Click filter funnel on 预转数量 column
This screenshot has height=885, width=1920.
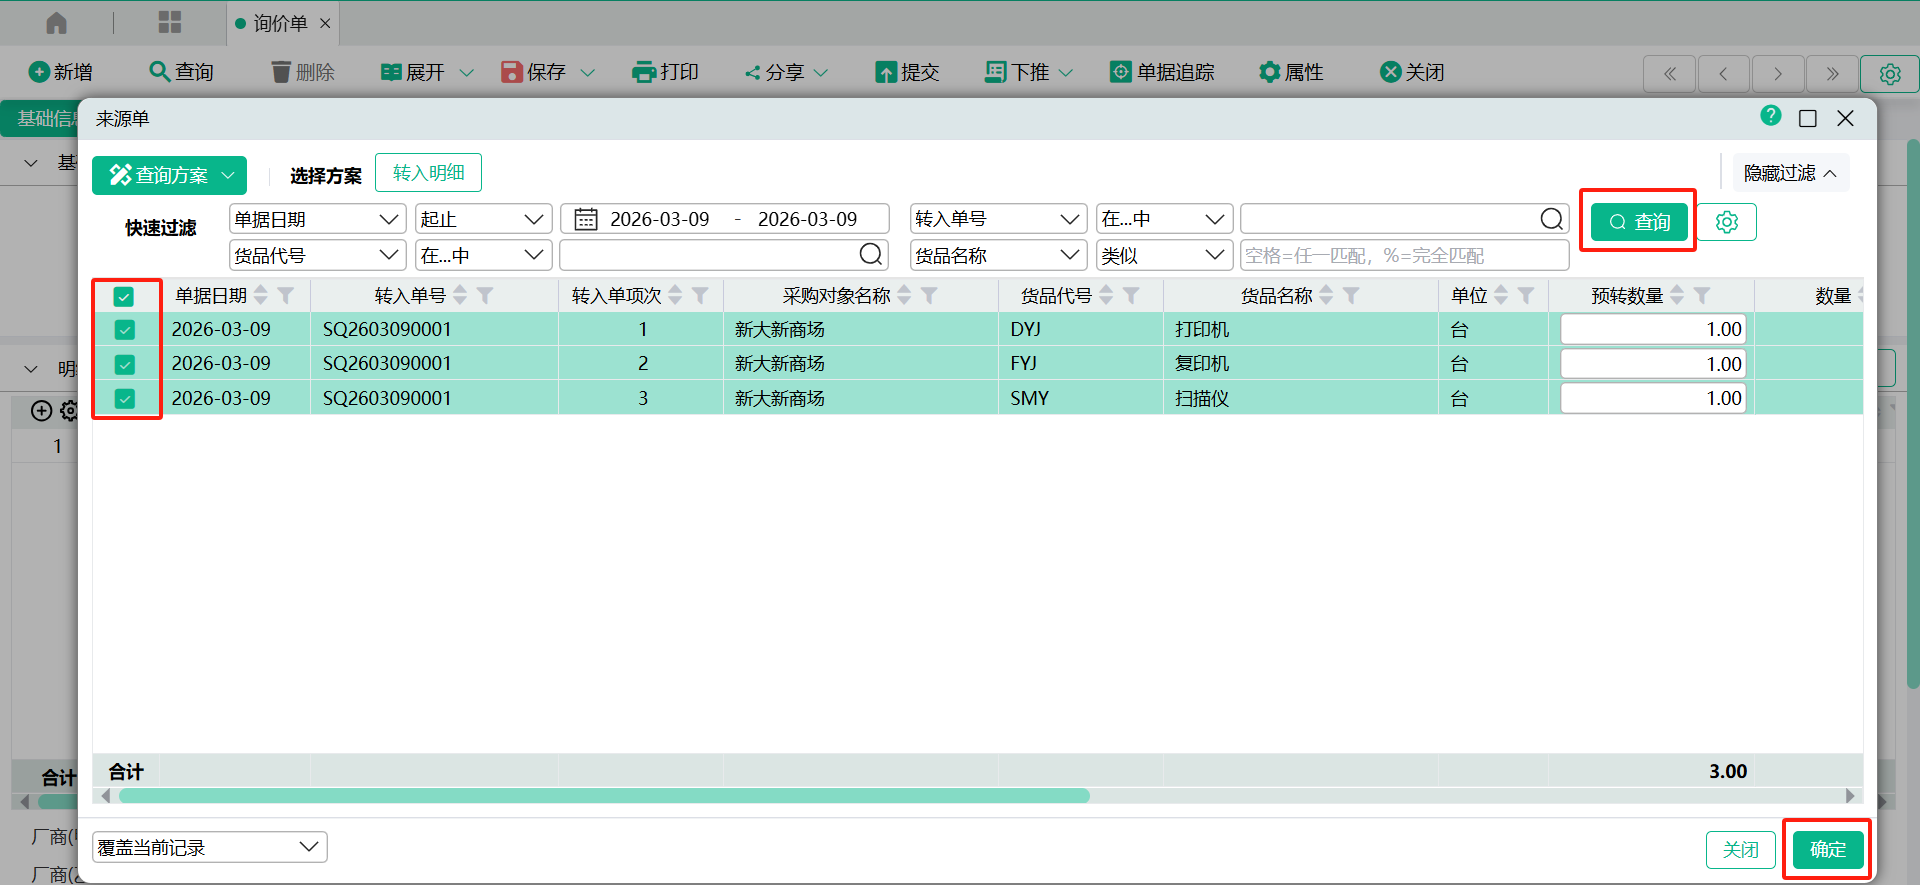coord(1702,296)
